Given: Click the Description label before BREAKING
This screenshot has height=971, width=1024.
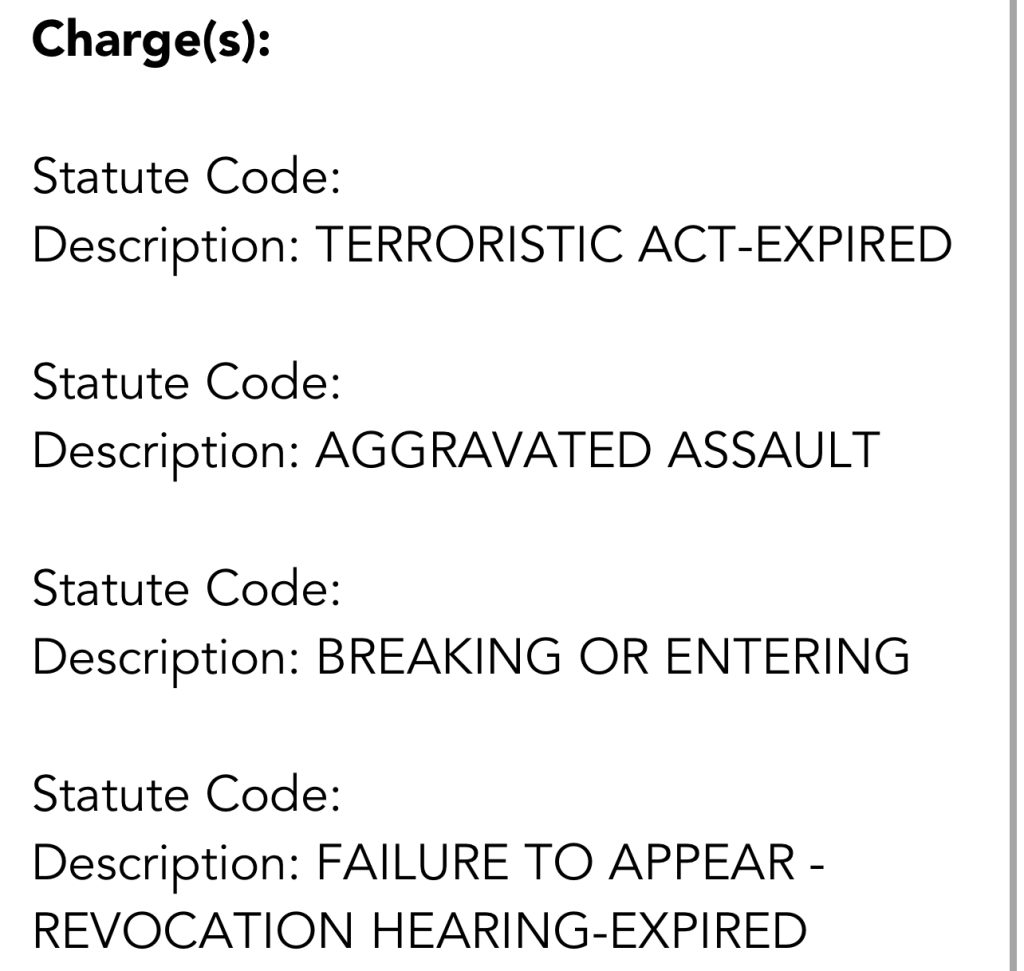Looking at the screenshot, I should [166, 658].
